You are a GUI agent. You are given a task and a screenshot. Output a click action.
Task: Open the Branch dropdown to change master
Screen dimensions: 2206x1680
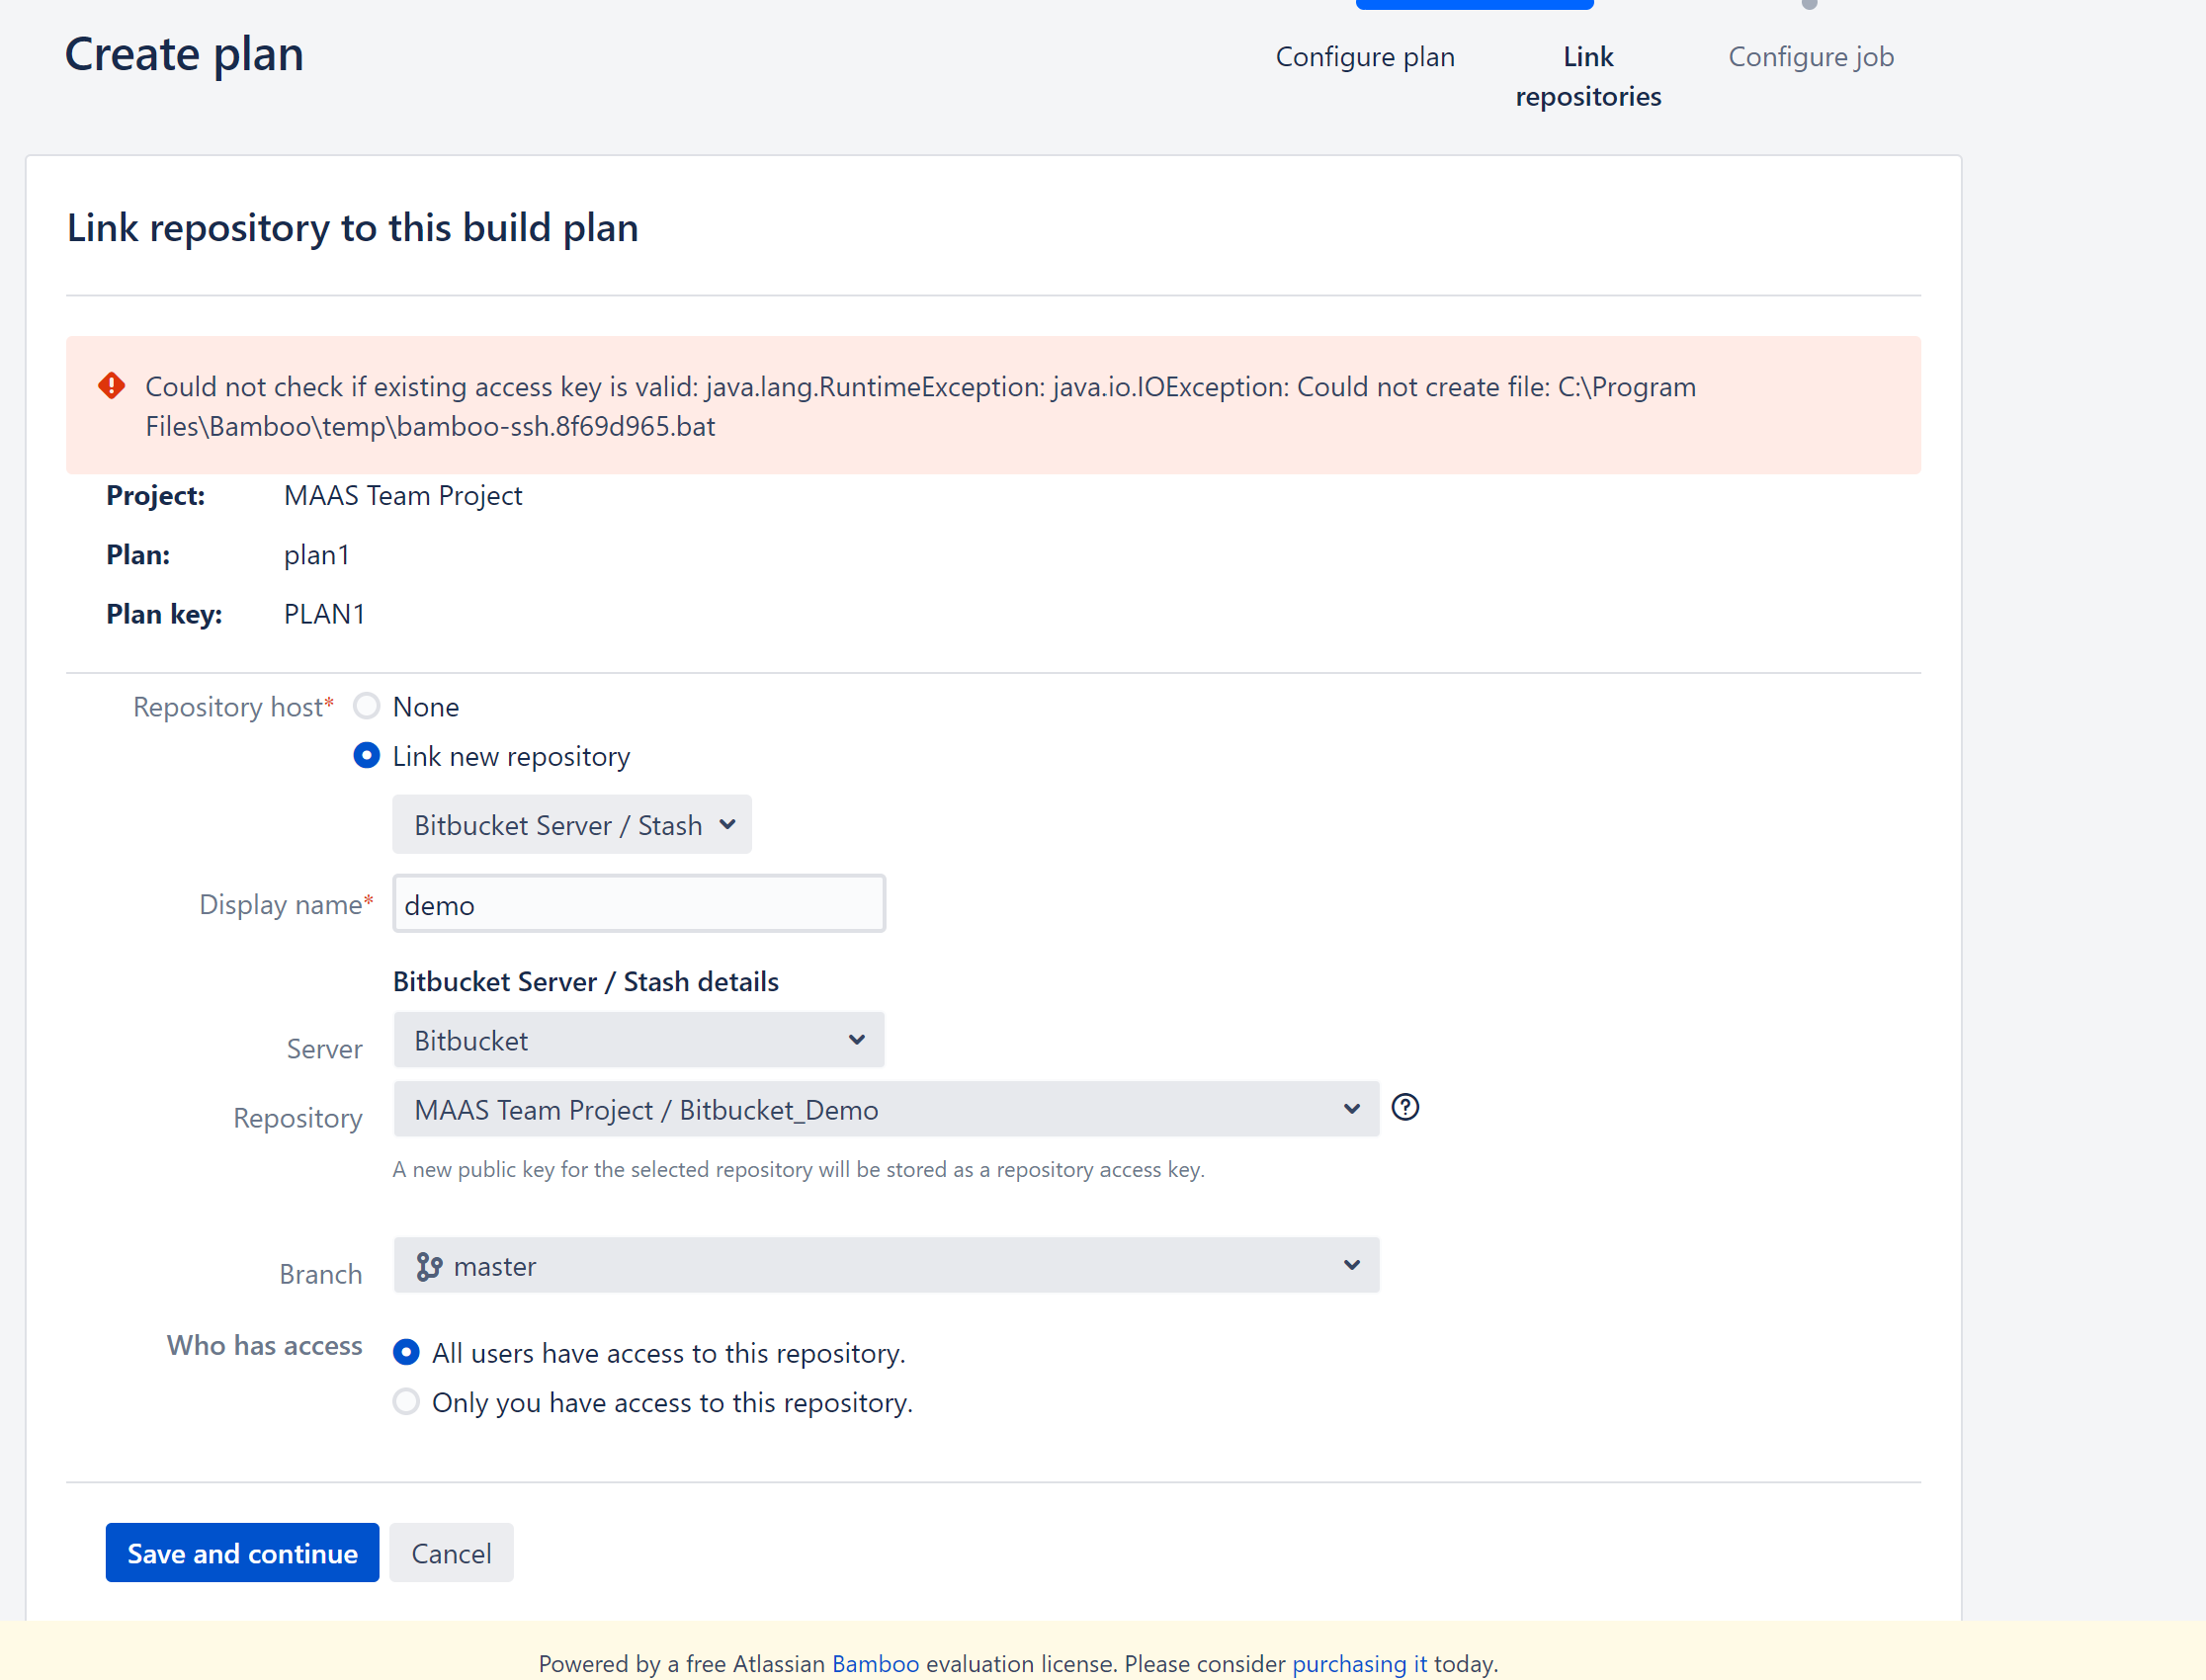coord(884,1265)
